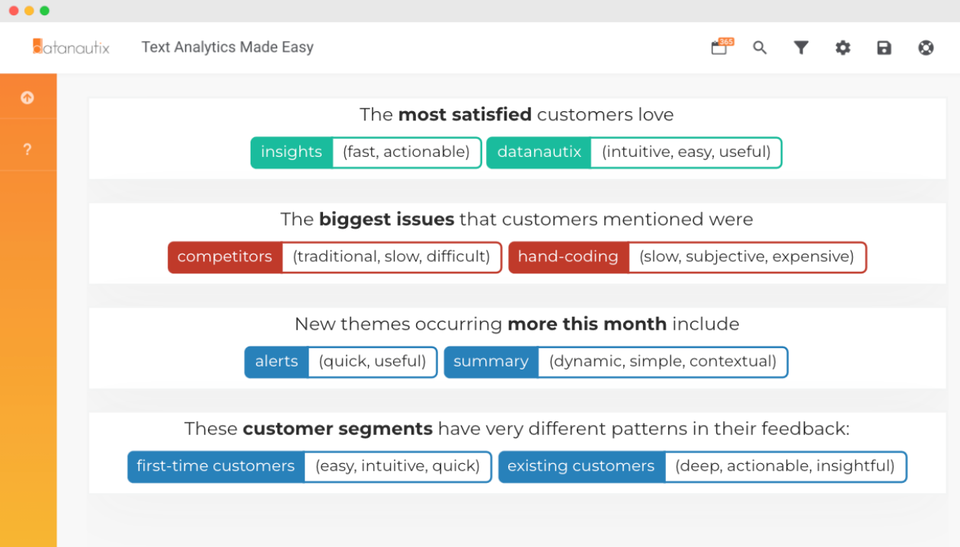Viewport: 960px width, 547px height.
Task: Open the filter funnel icon
Action: (801, 47)
